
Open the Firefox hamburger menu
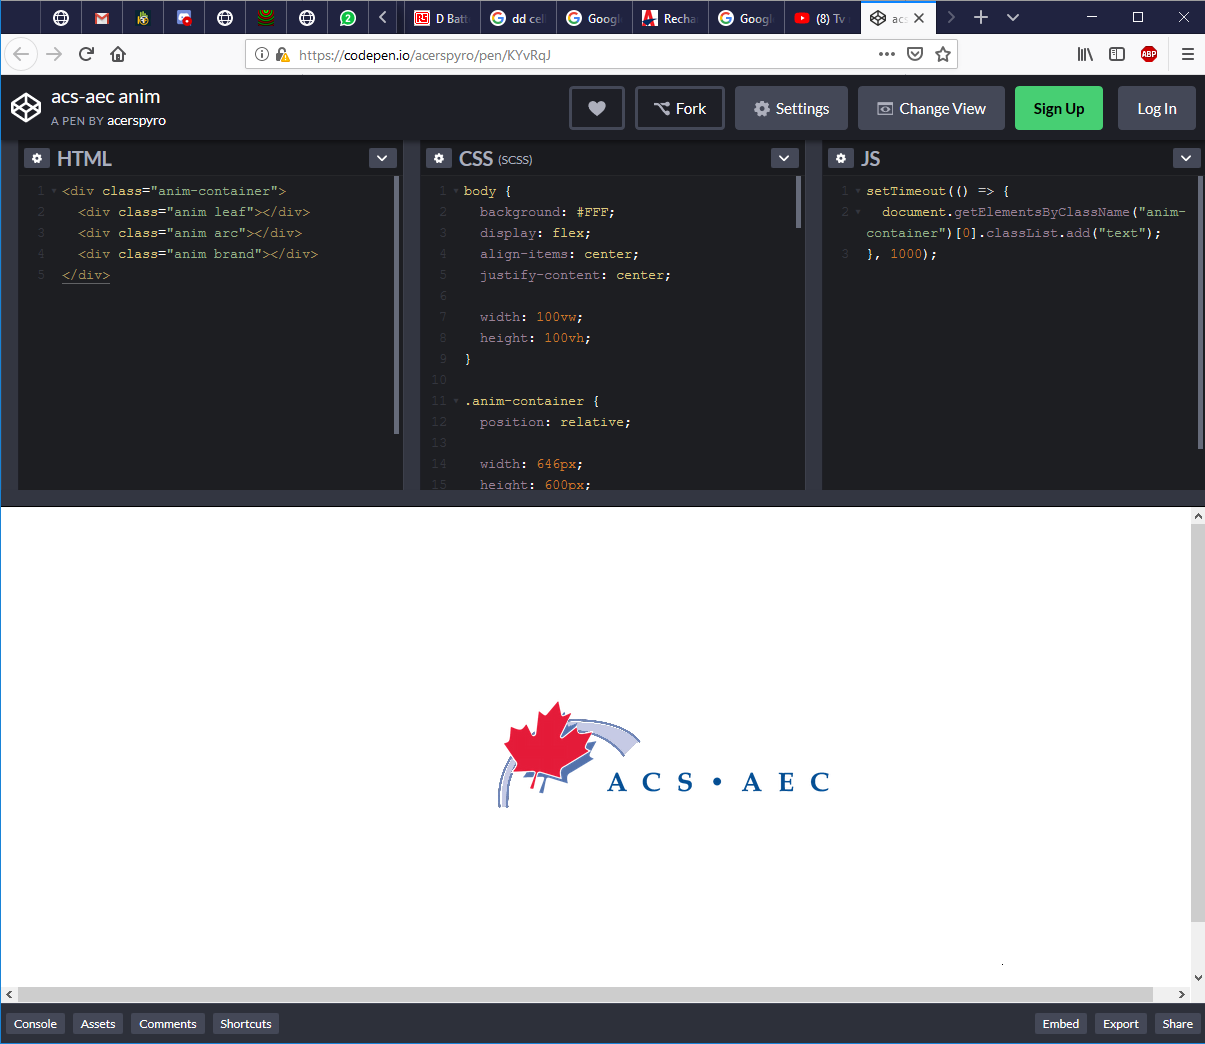(x=1188, y=54)
